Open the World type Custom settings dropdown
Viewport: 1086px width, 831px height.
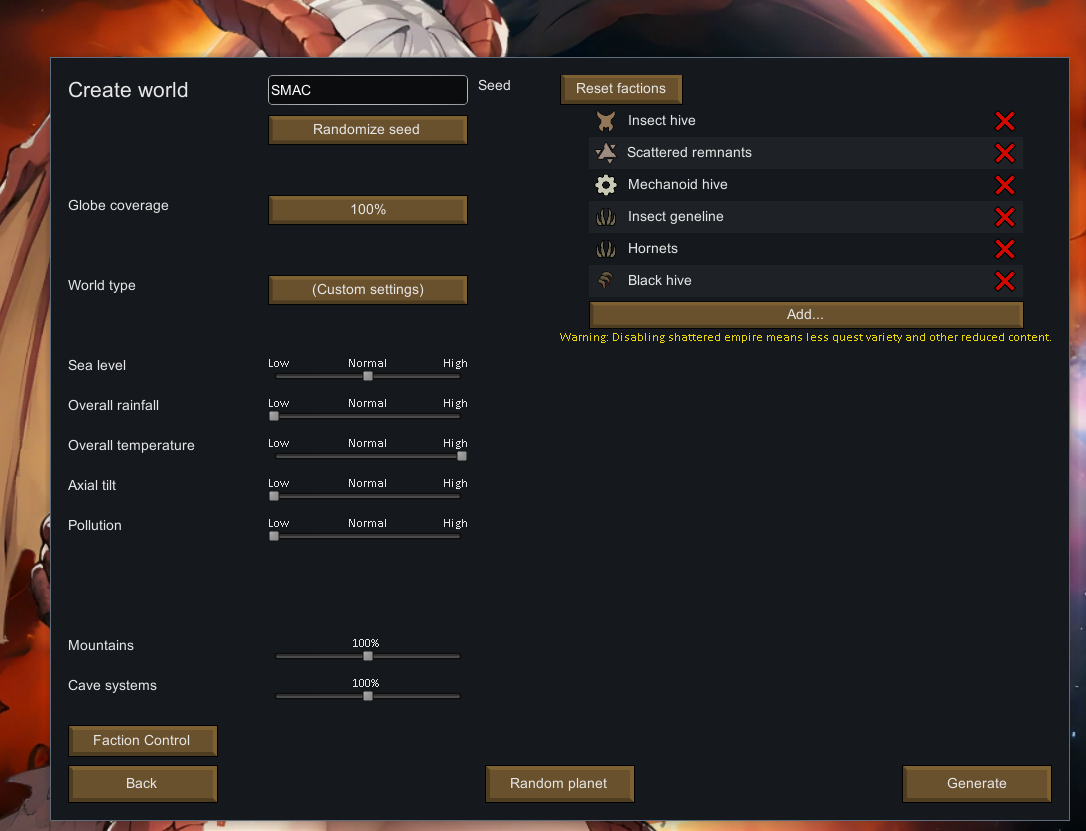(x=368, y=289)
